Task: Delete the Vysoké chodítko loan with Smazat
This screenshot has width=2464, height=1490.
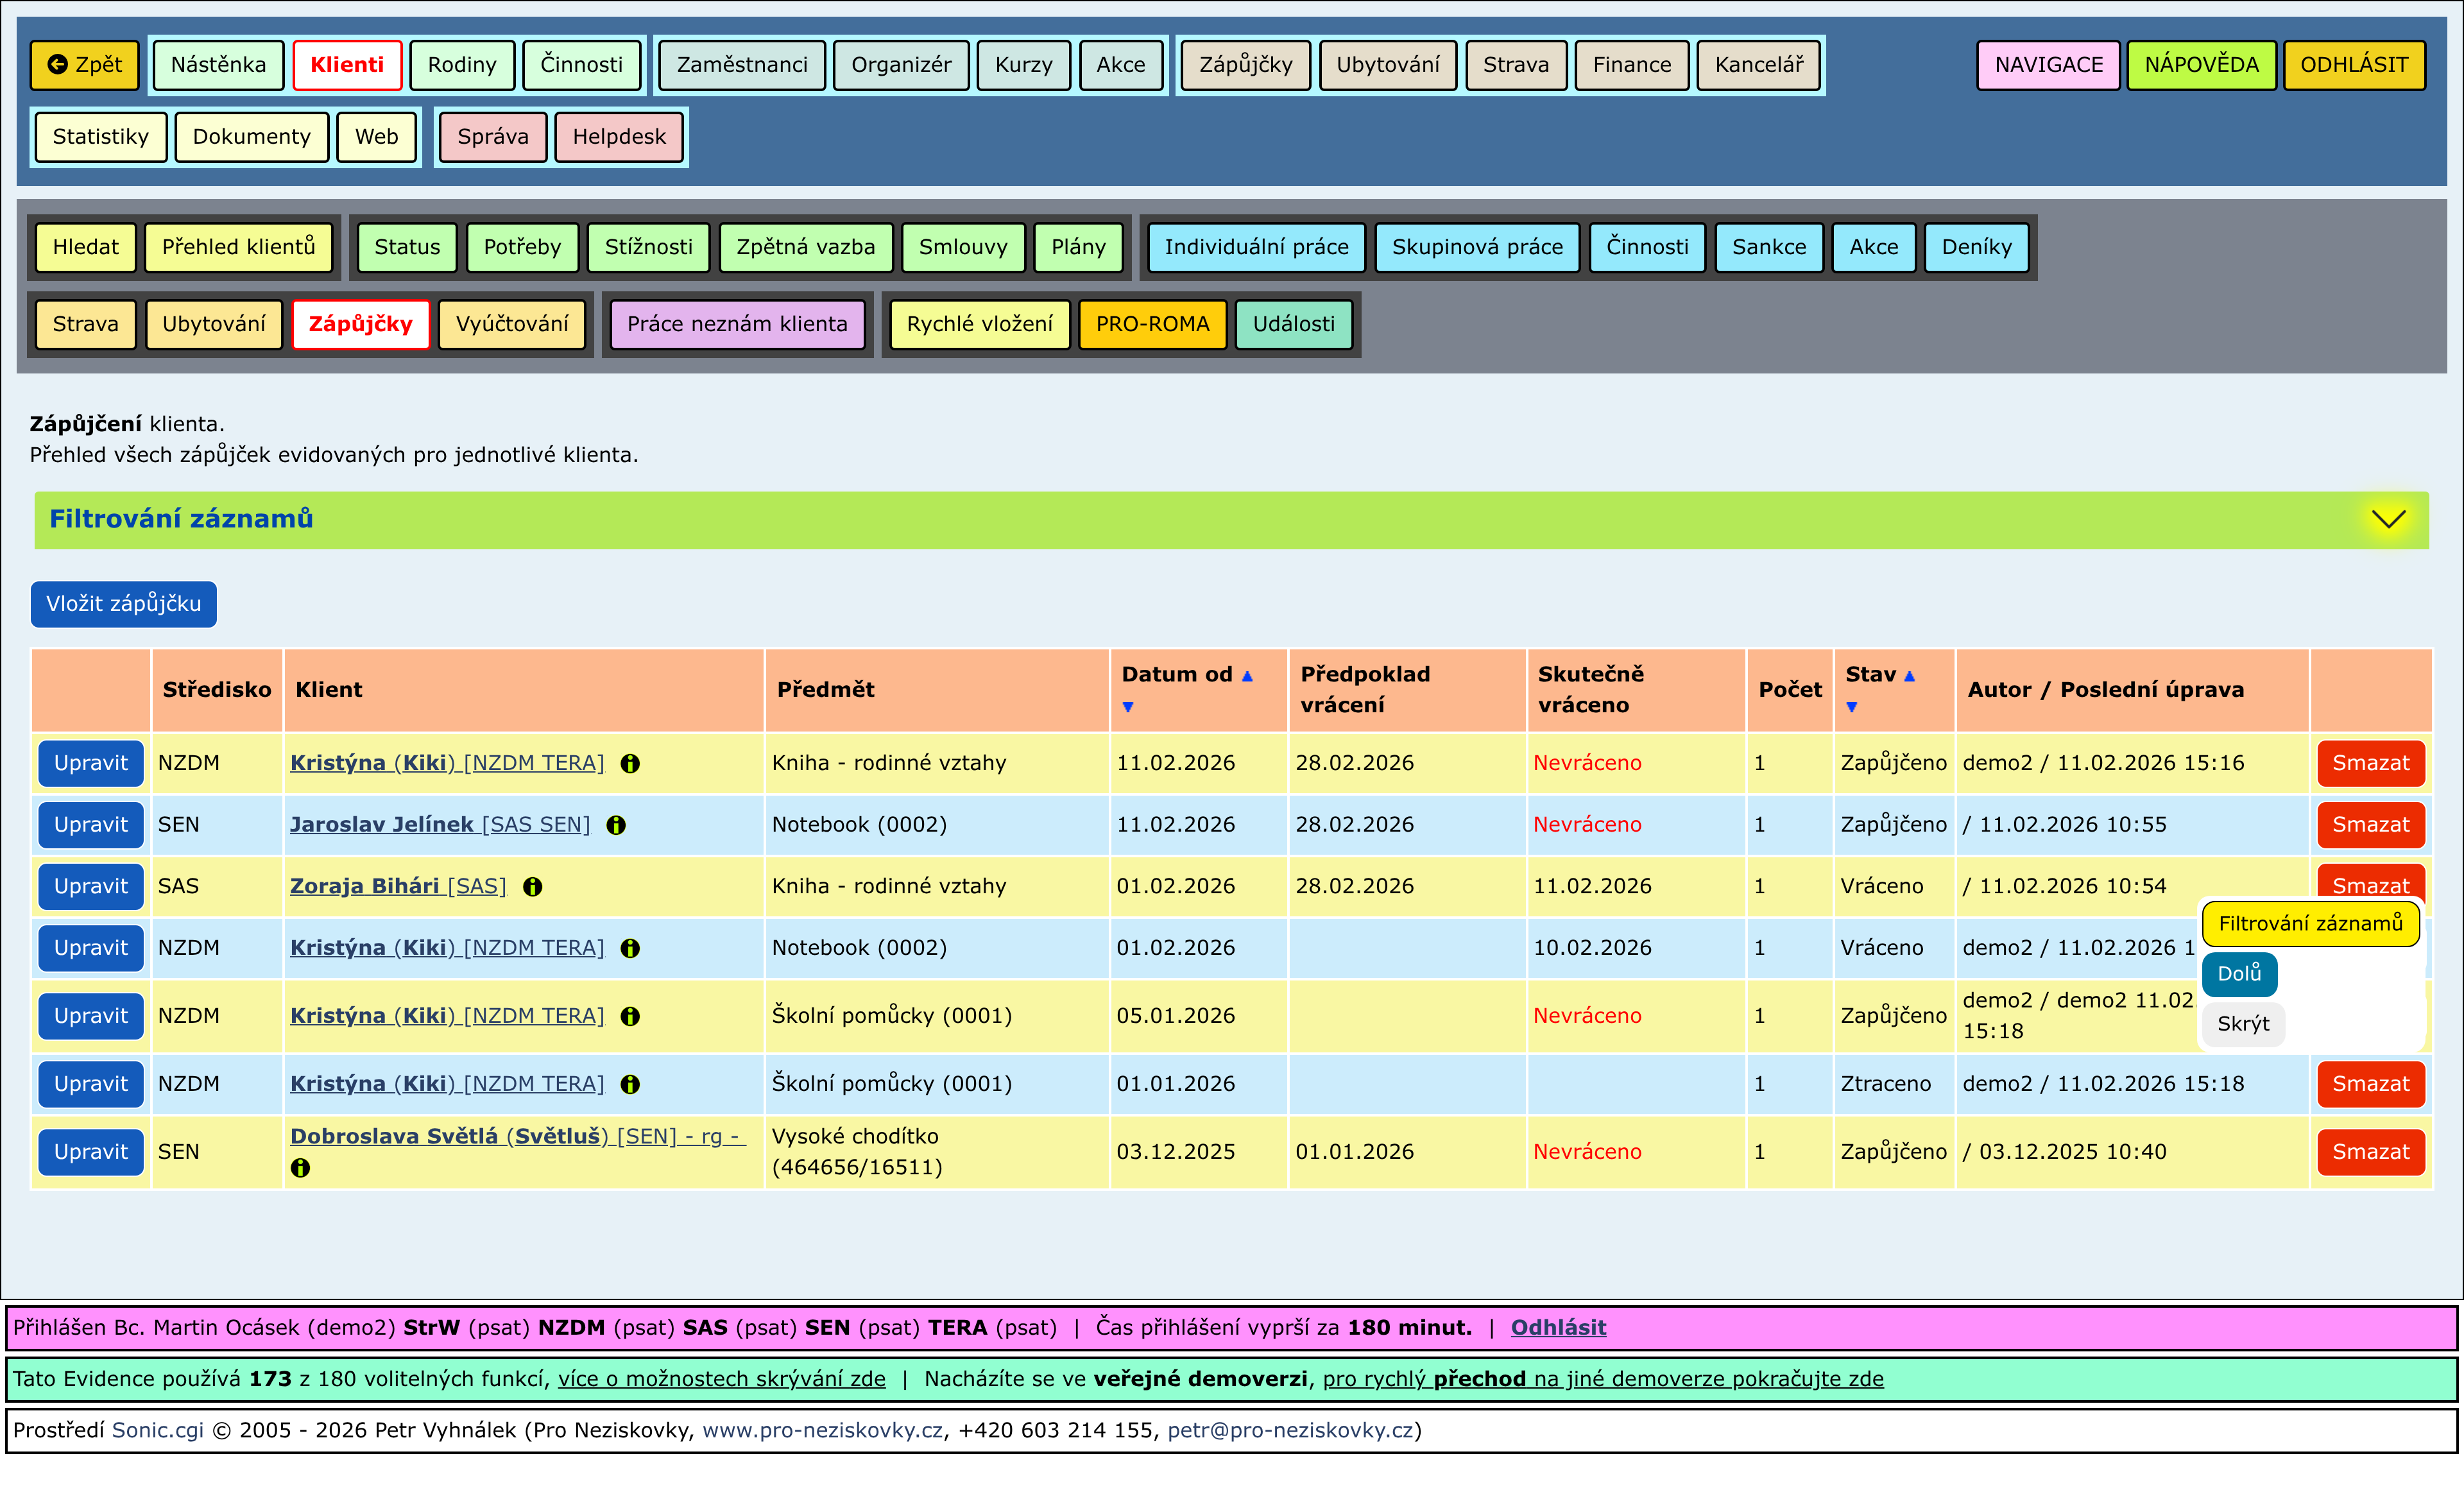Action: pyautogui.click(x=2370, y=1152)
